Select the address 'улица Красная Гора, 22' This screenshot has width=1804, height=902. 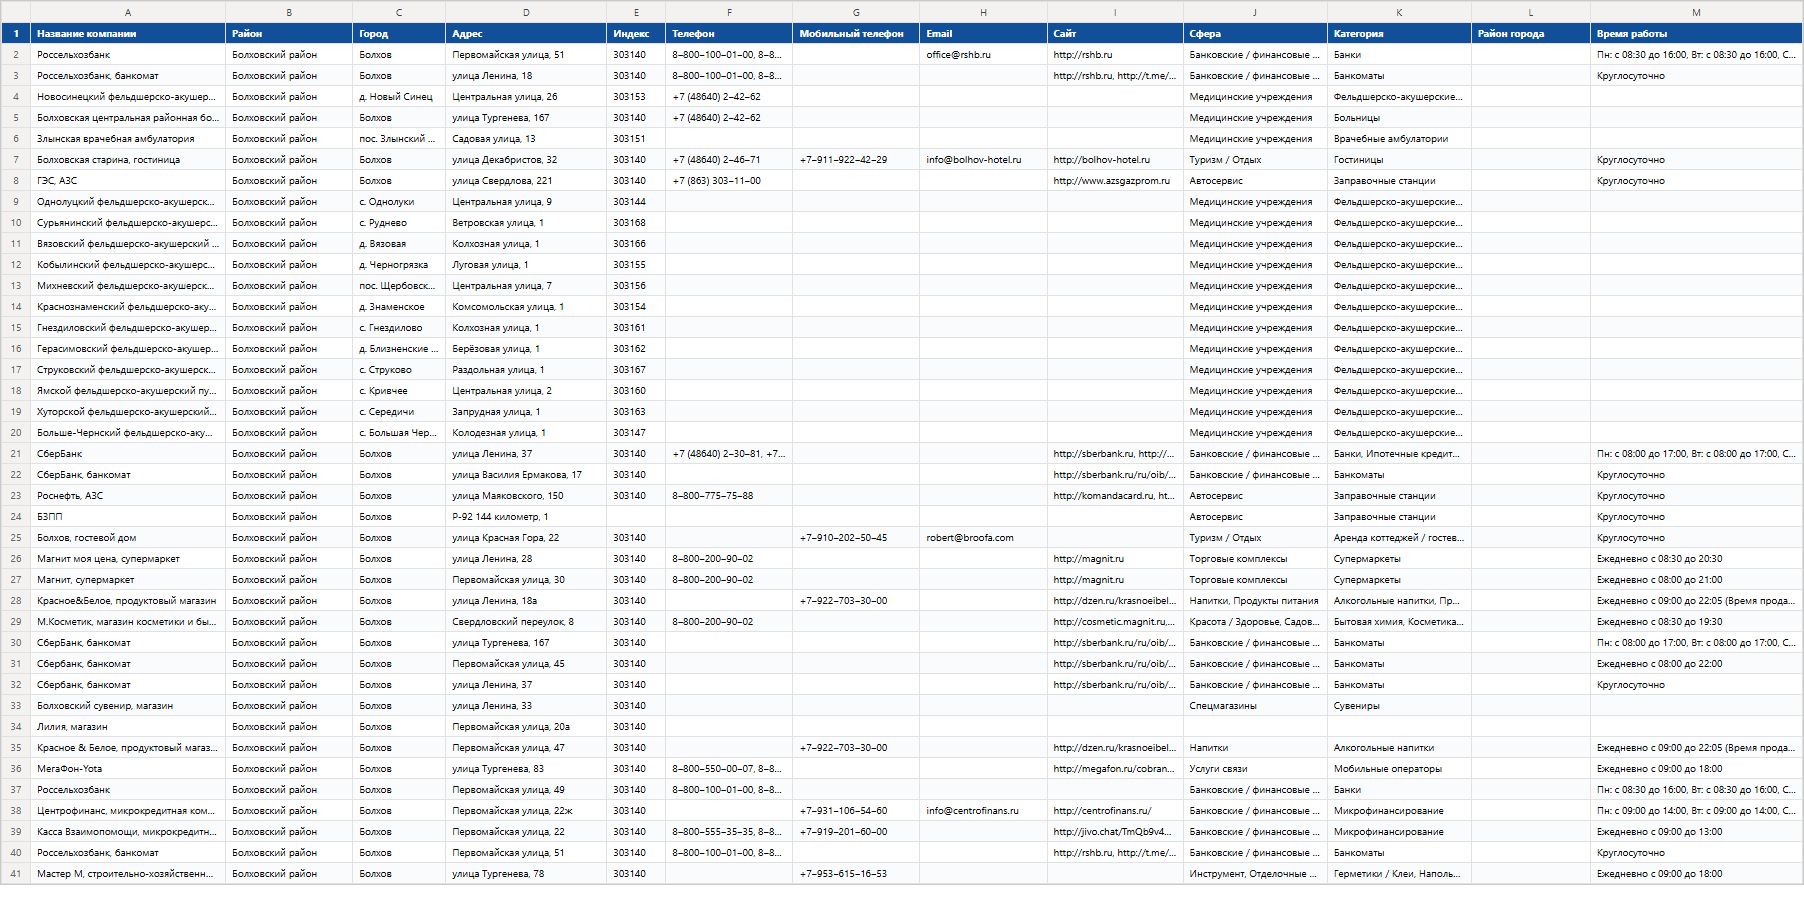point(526,538)
